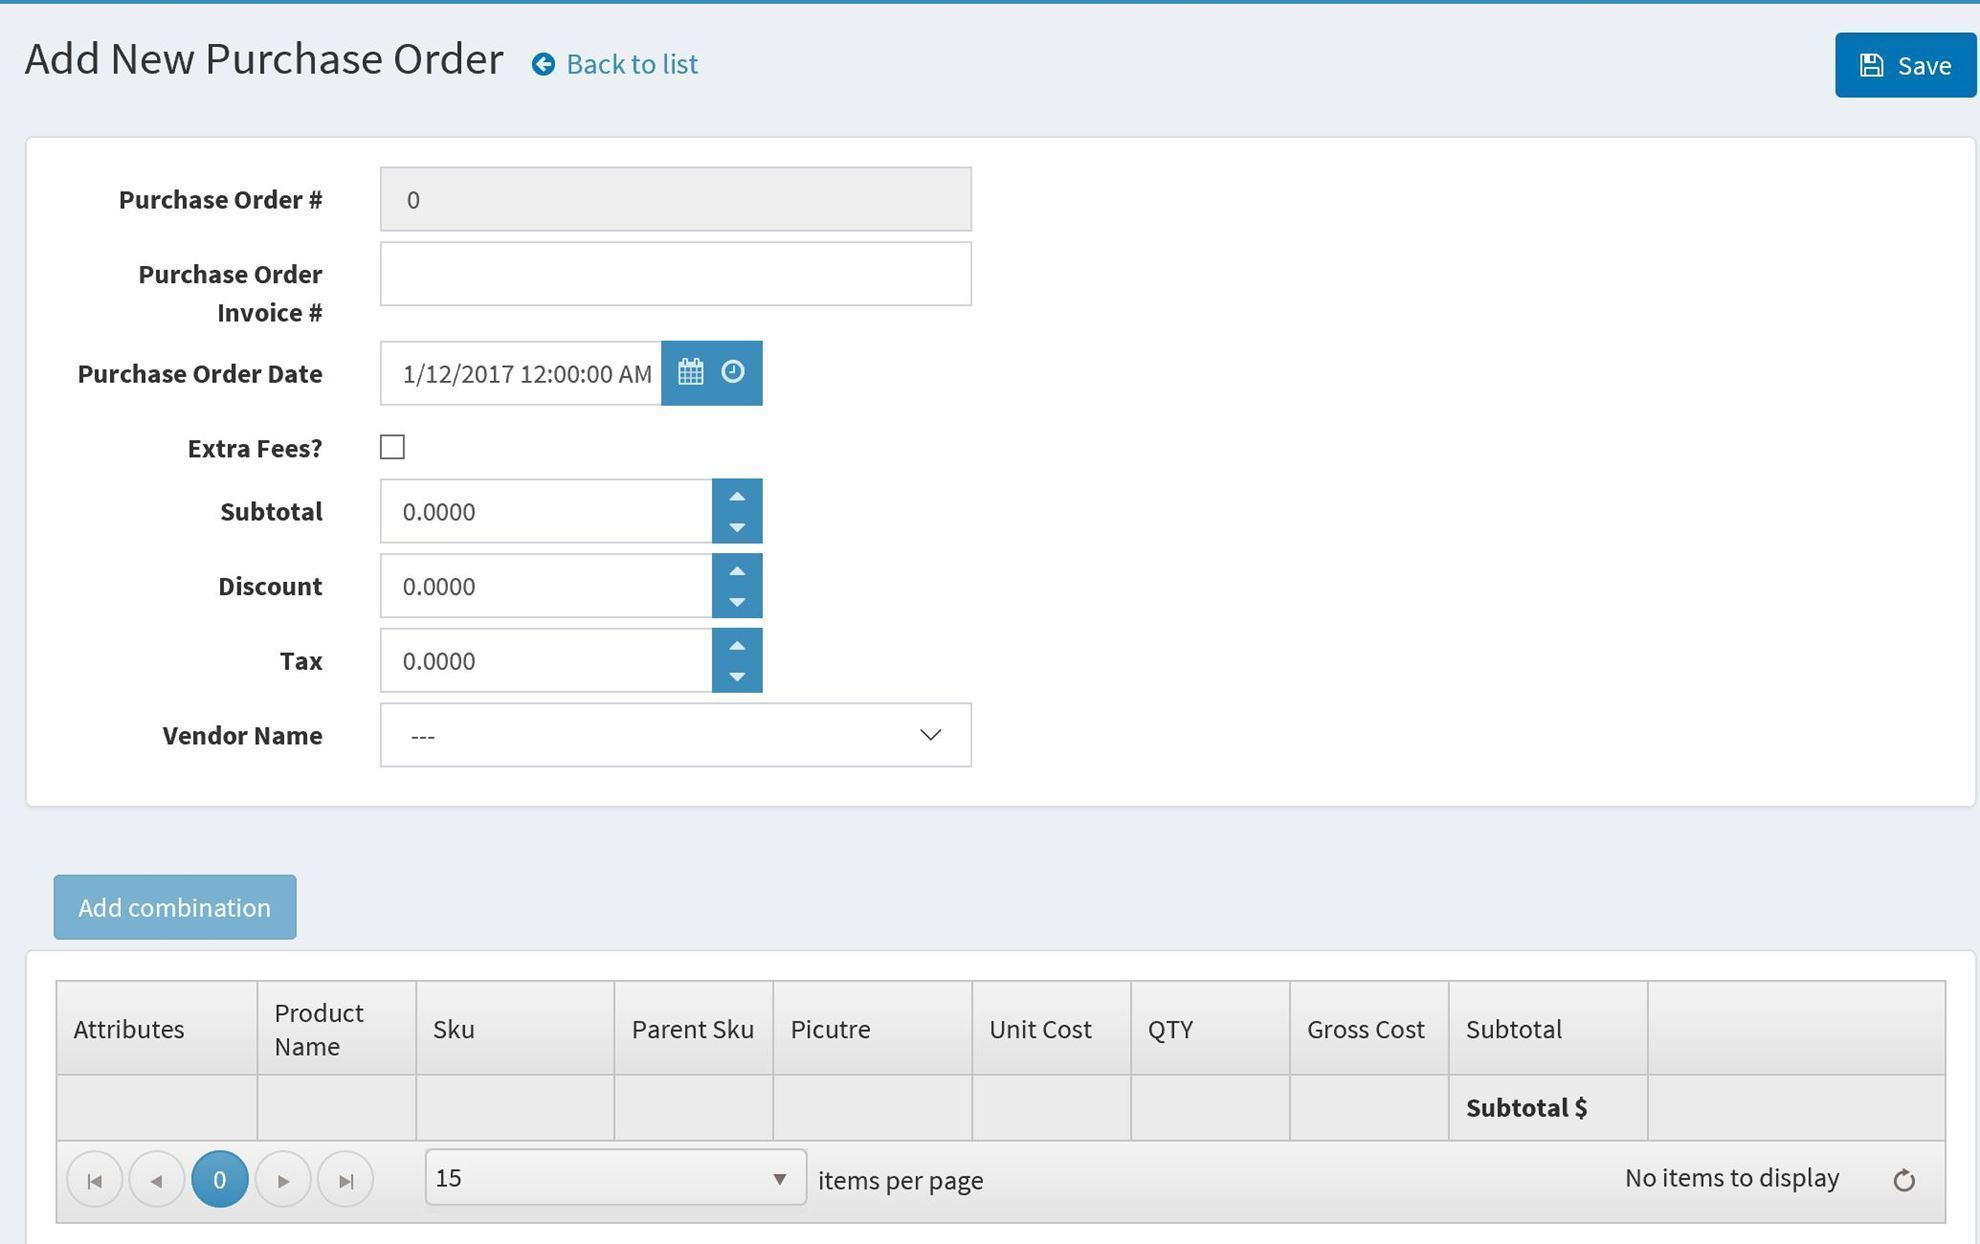Increase the Subtotal value
The image size is (1980, 1244).
click(737, 497)
